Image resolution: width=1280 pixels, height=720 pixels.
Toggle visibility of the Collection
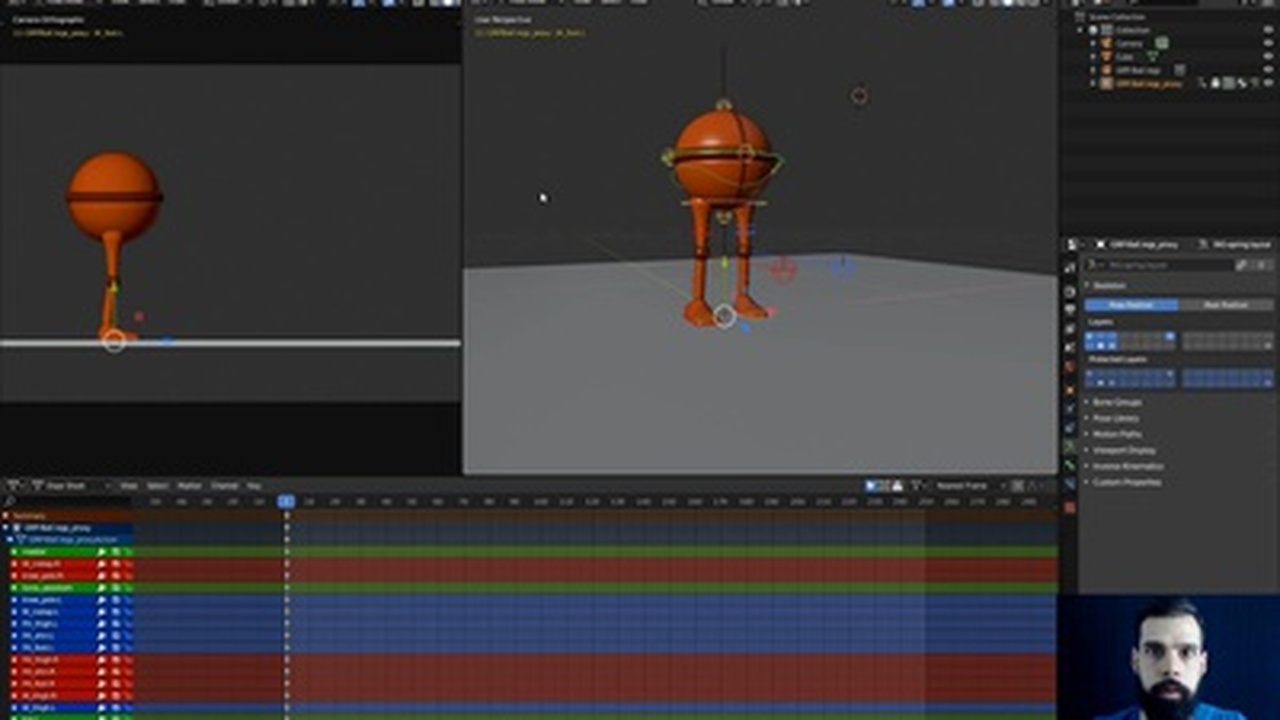pos(1268,31)
